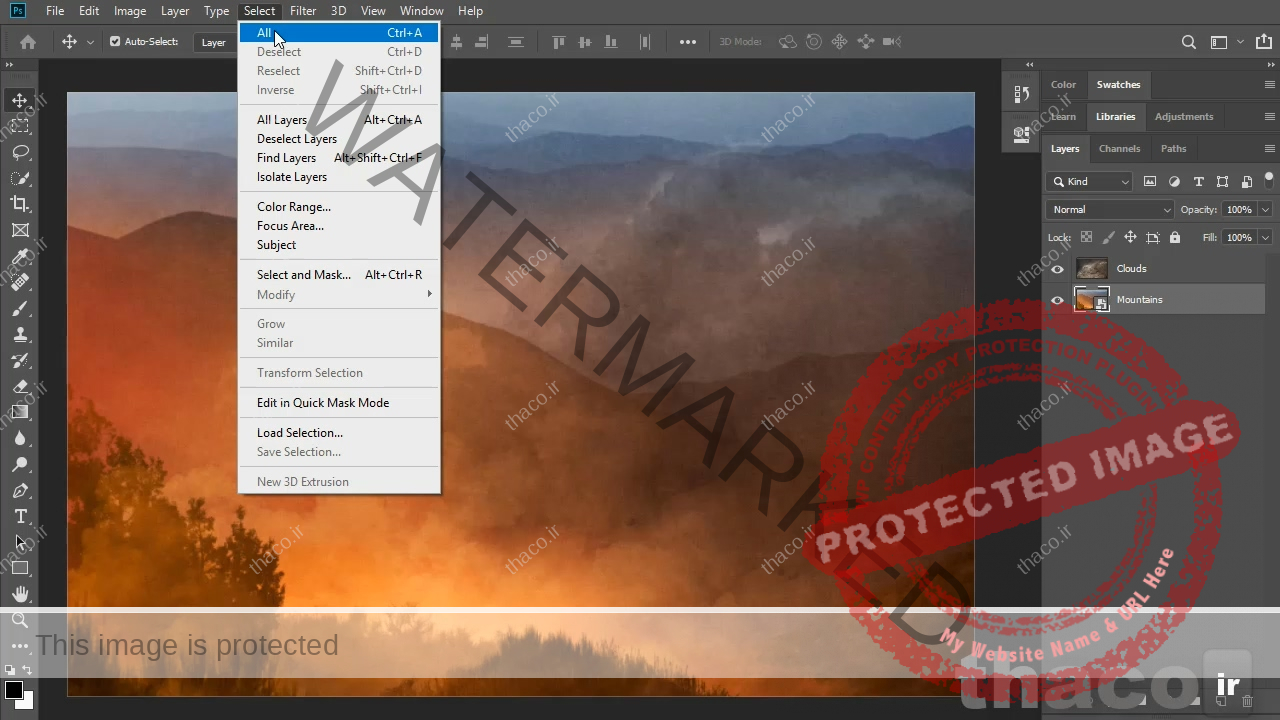Expand the Modify submenu
This screenshot has width=1280, height=720.
point(339,295)
